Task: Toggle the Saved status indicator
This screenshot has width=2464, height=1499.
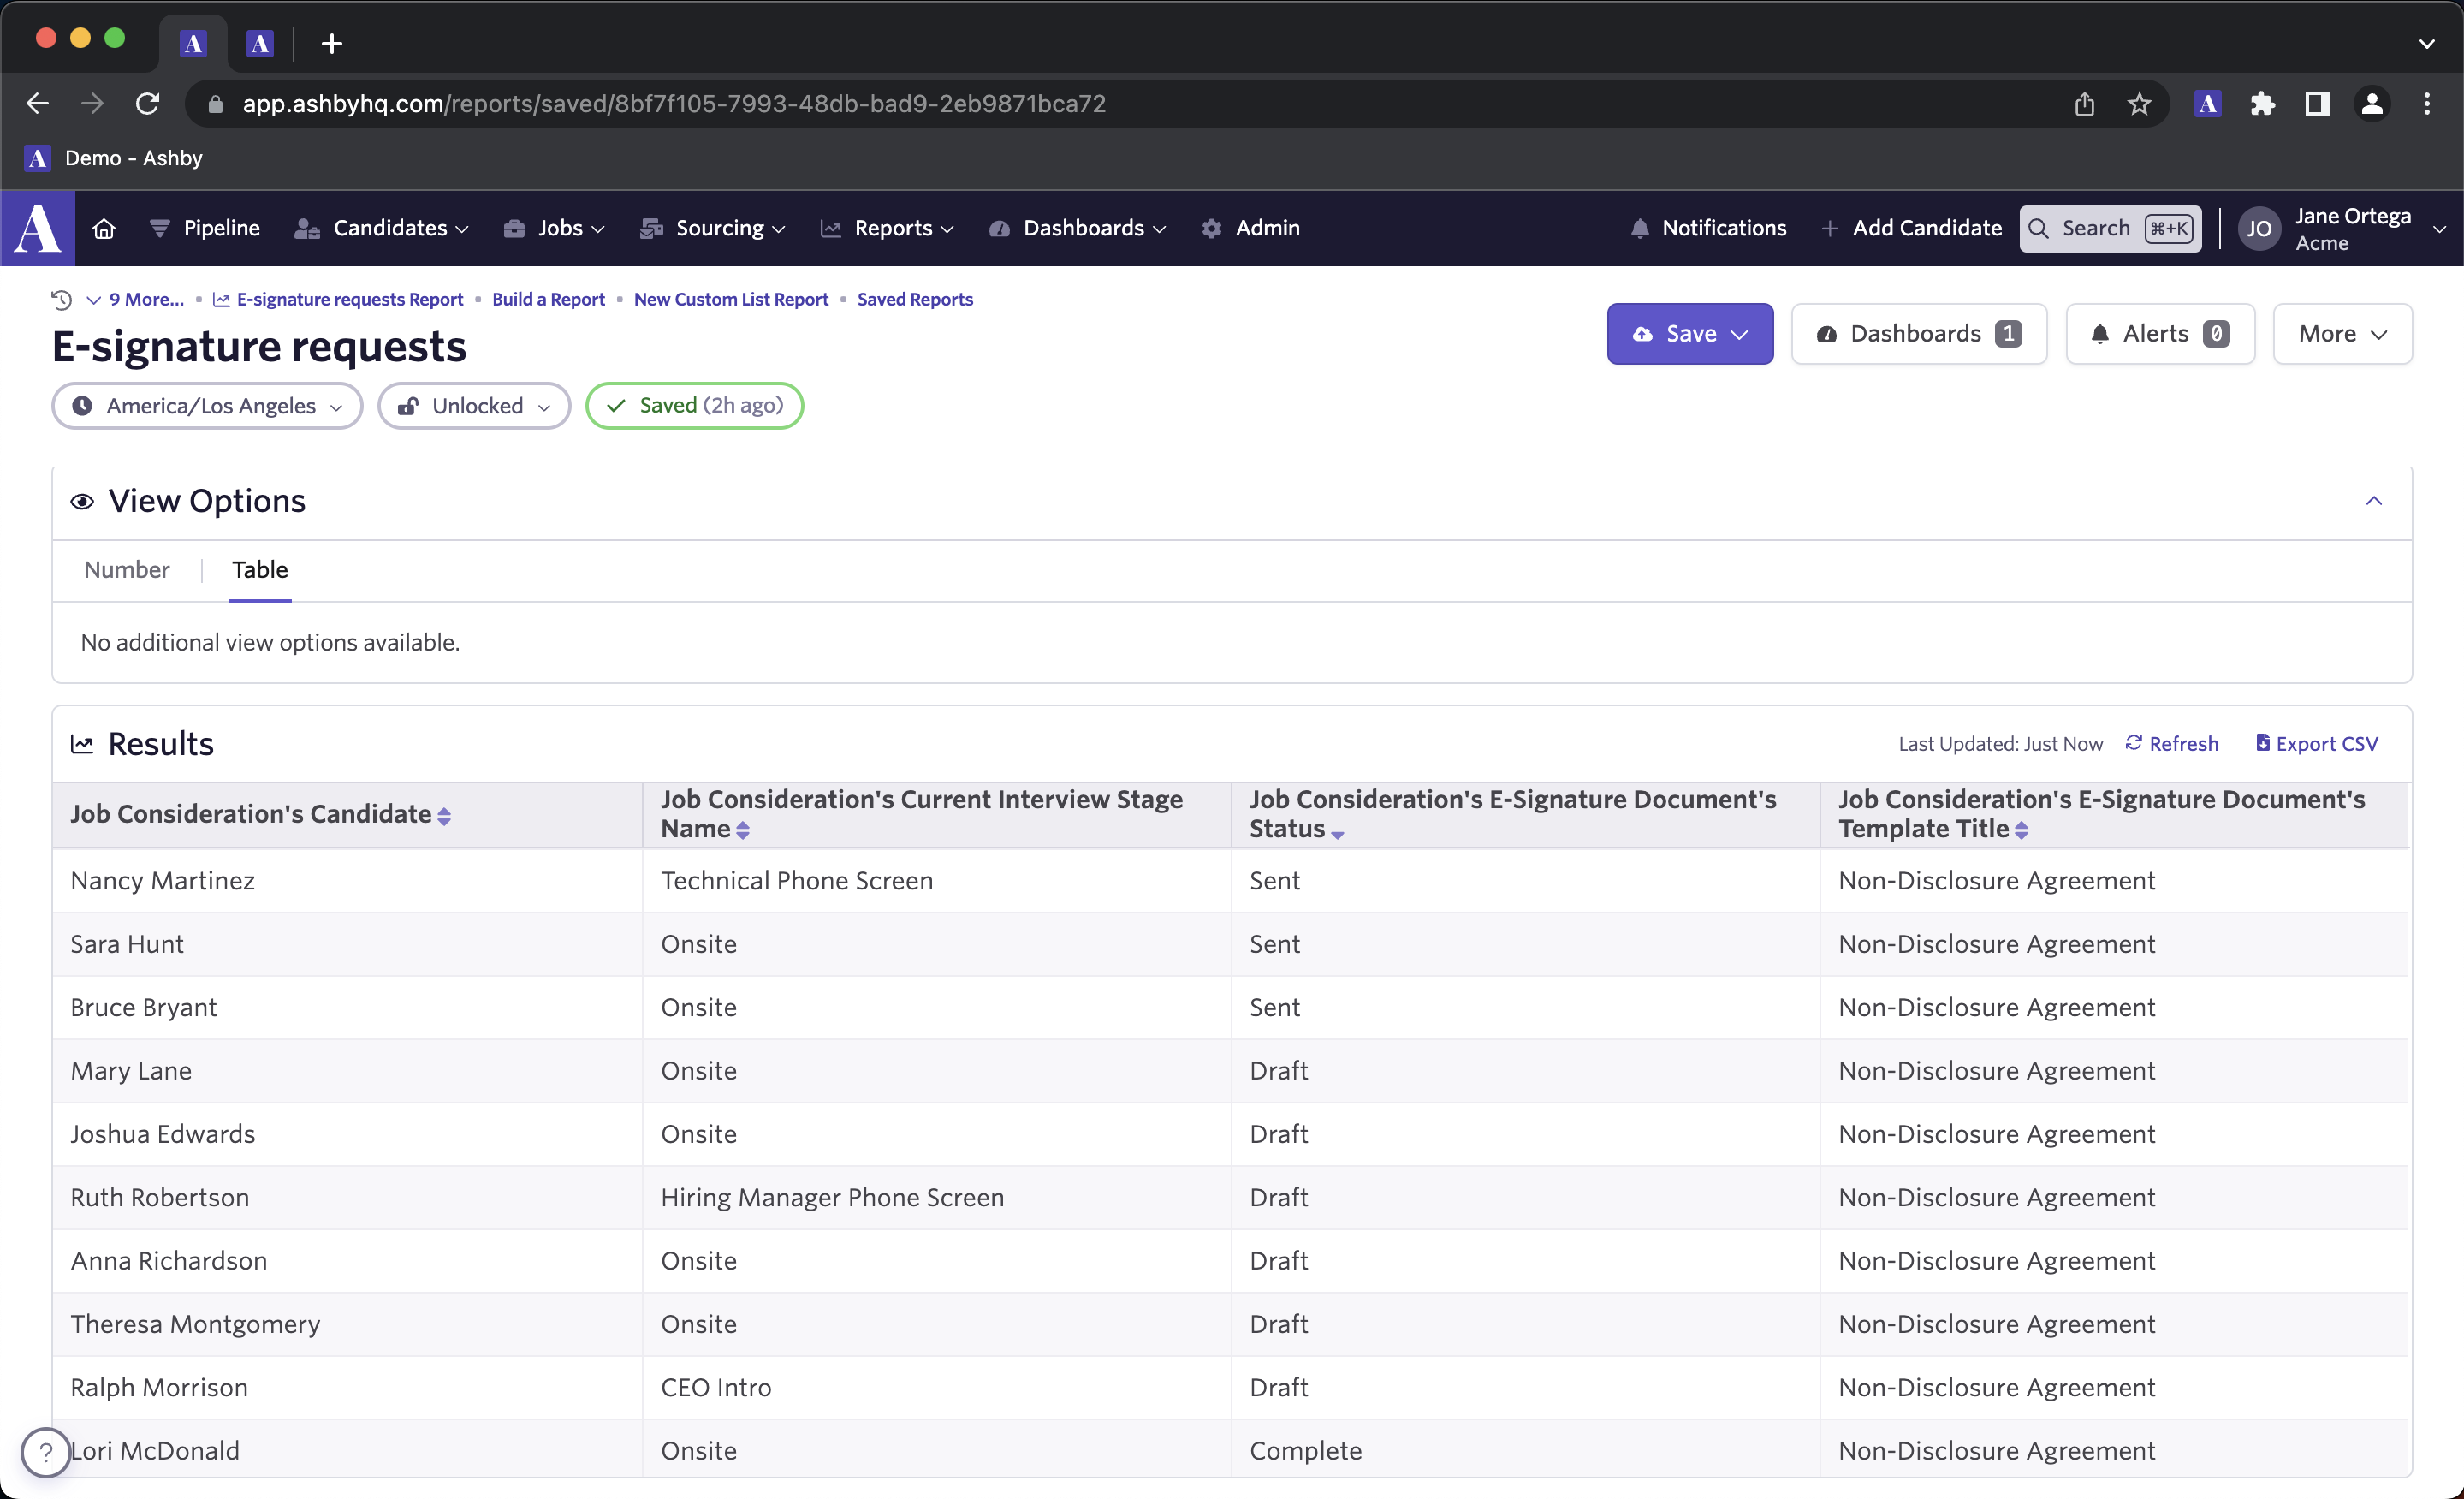Action: point(693,405)
